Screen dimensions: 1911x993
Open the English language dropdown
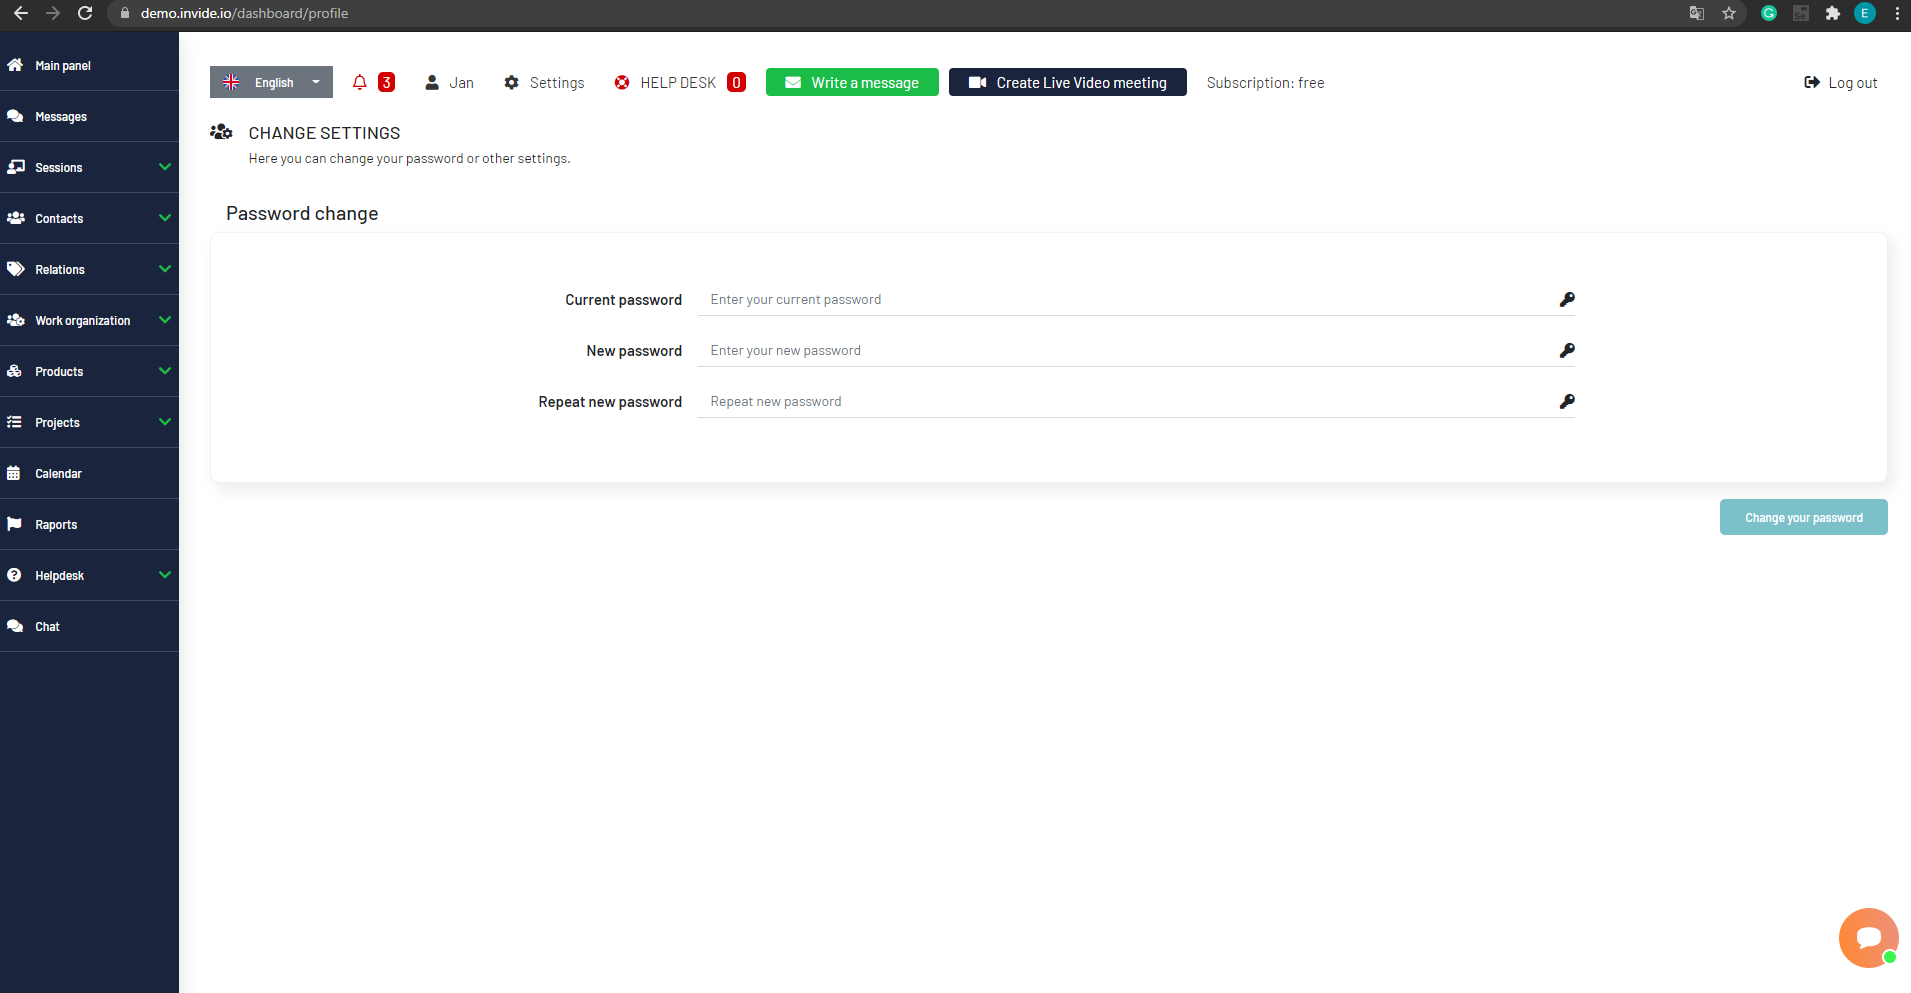pyautogui.click(x=271, y=82)
